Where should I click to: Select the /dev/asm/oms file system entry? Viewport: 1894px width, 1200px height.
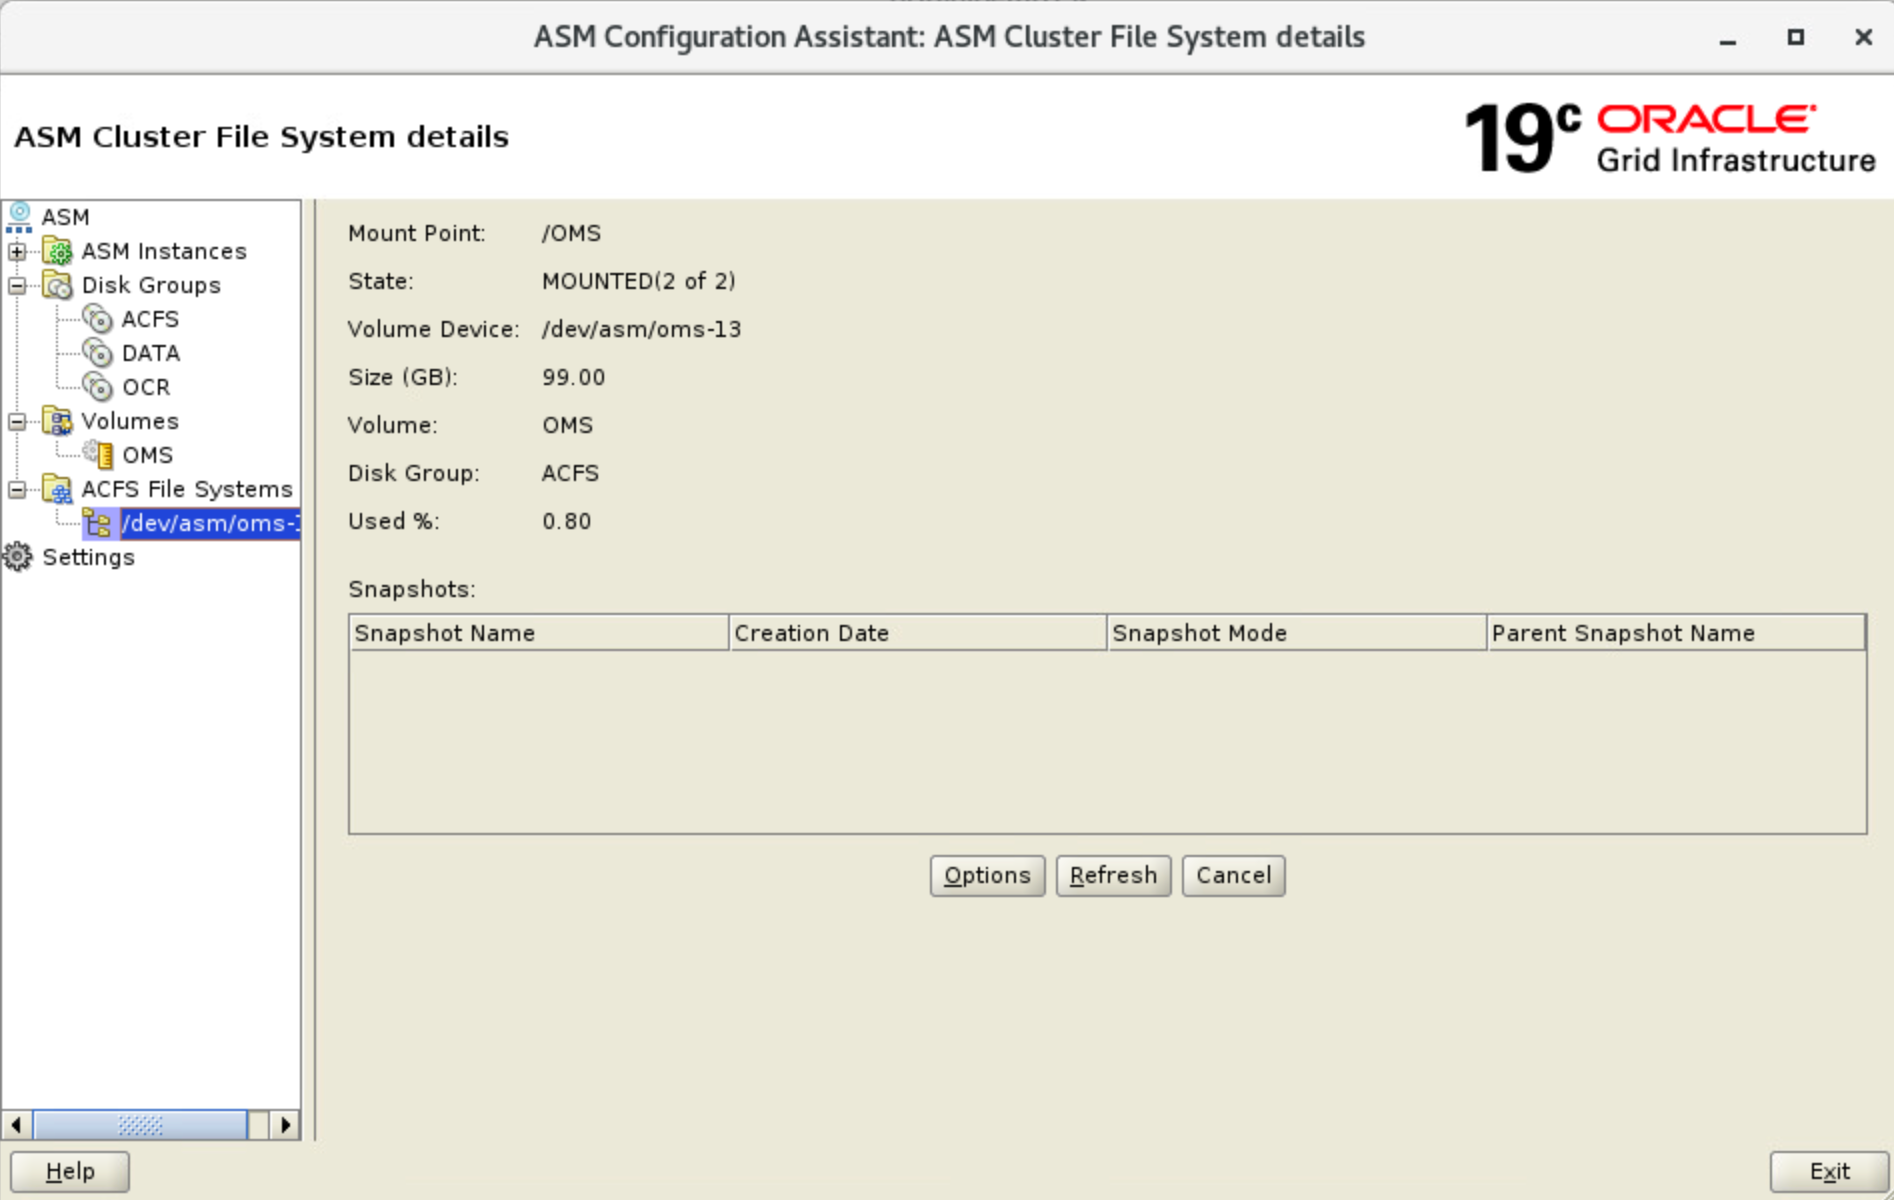[210, 523]
